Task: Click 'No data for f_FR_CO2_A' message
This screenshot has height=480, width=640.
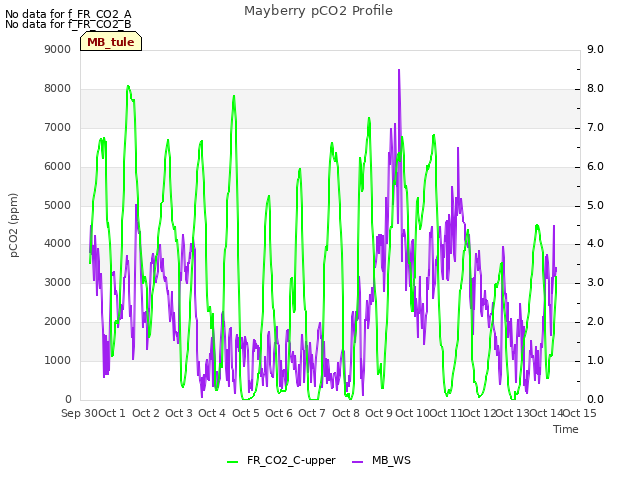Action: (68, 14)
